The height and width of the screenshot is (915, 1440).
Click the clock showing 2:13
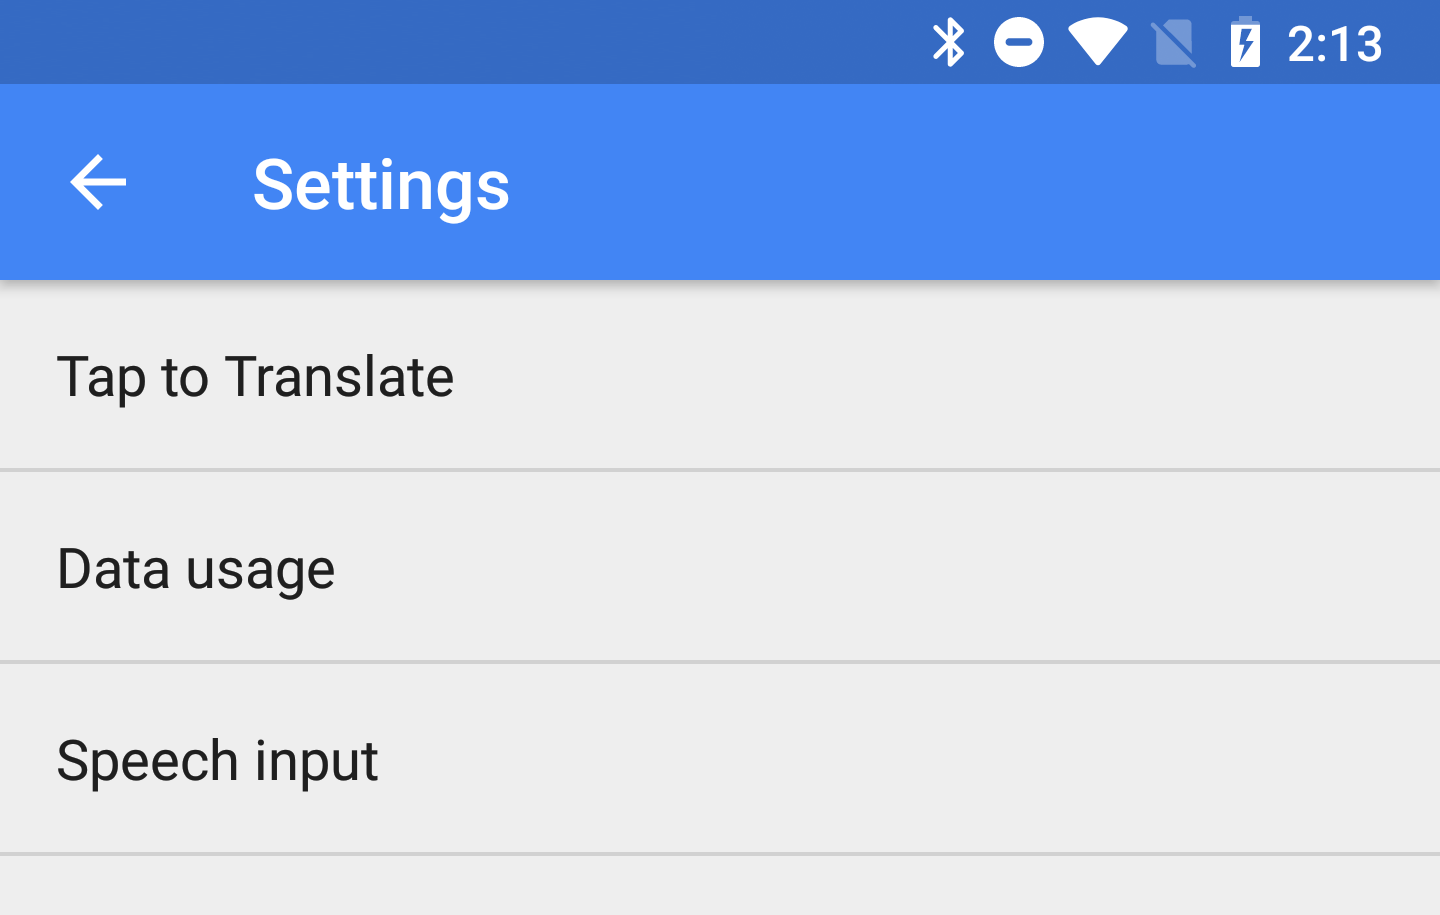(x=1333, y=41)
